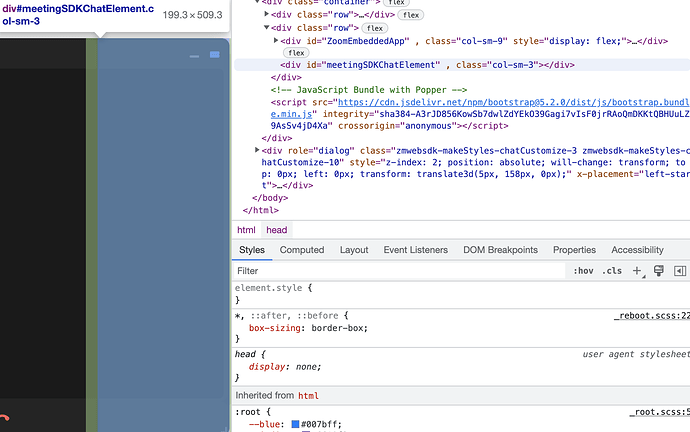Add a new style rule with plus icon
690x432 pixels.
[x=637, y=271]
